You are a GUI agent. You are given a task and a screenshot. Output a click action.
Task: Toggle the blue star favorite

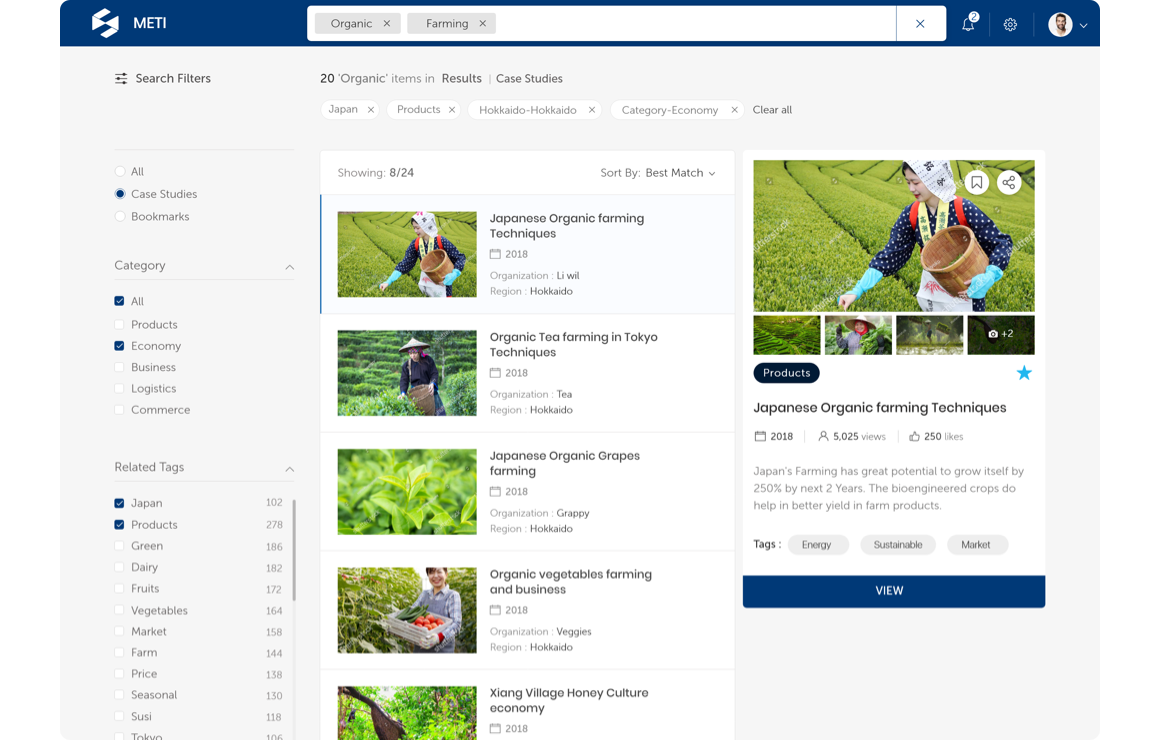click(x=1024, y=373)
